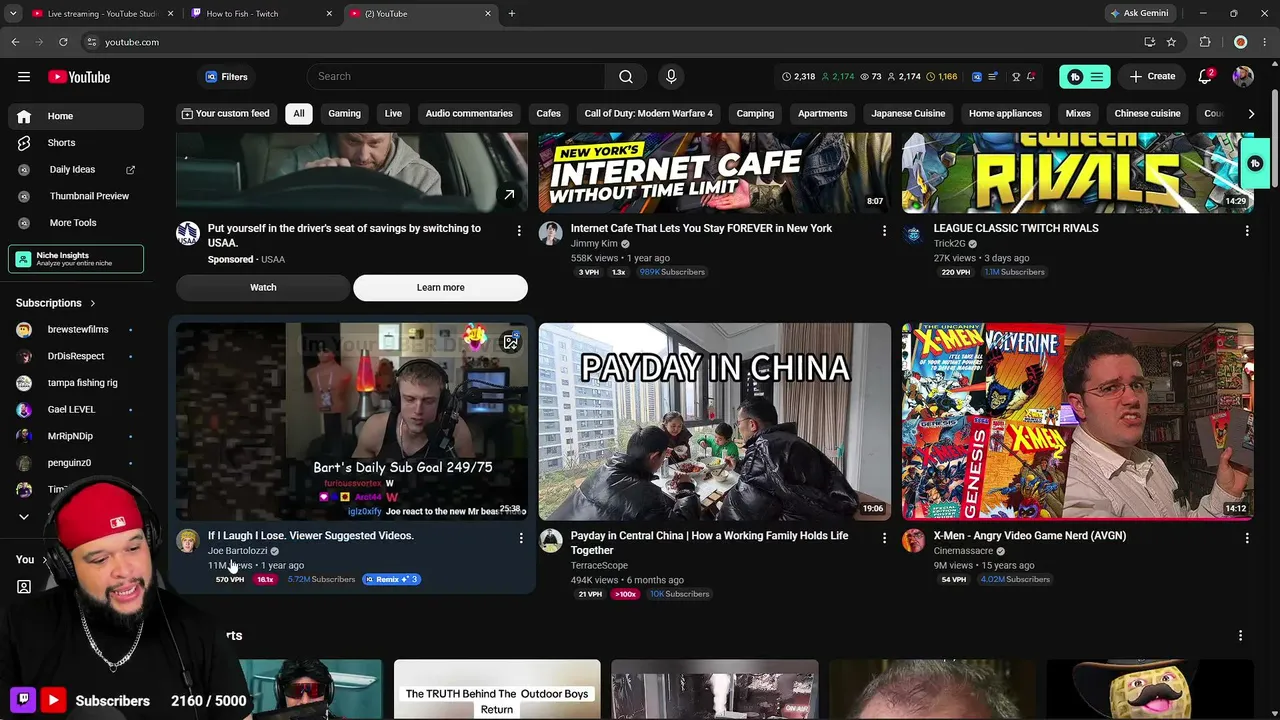1280x720 pixels.
Task: Select the Audio commentaries chip
Action: pyautogui.click(x=469, y=114)
